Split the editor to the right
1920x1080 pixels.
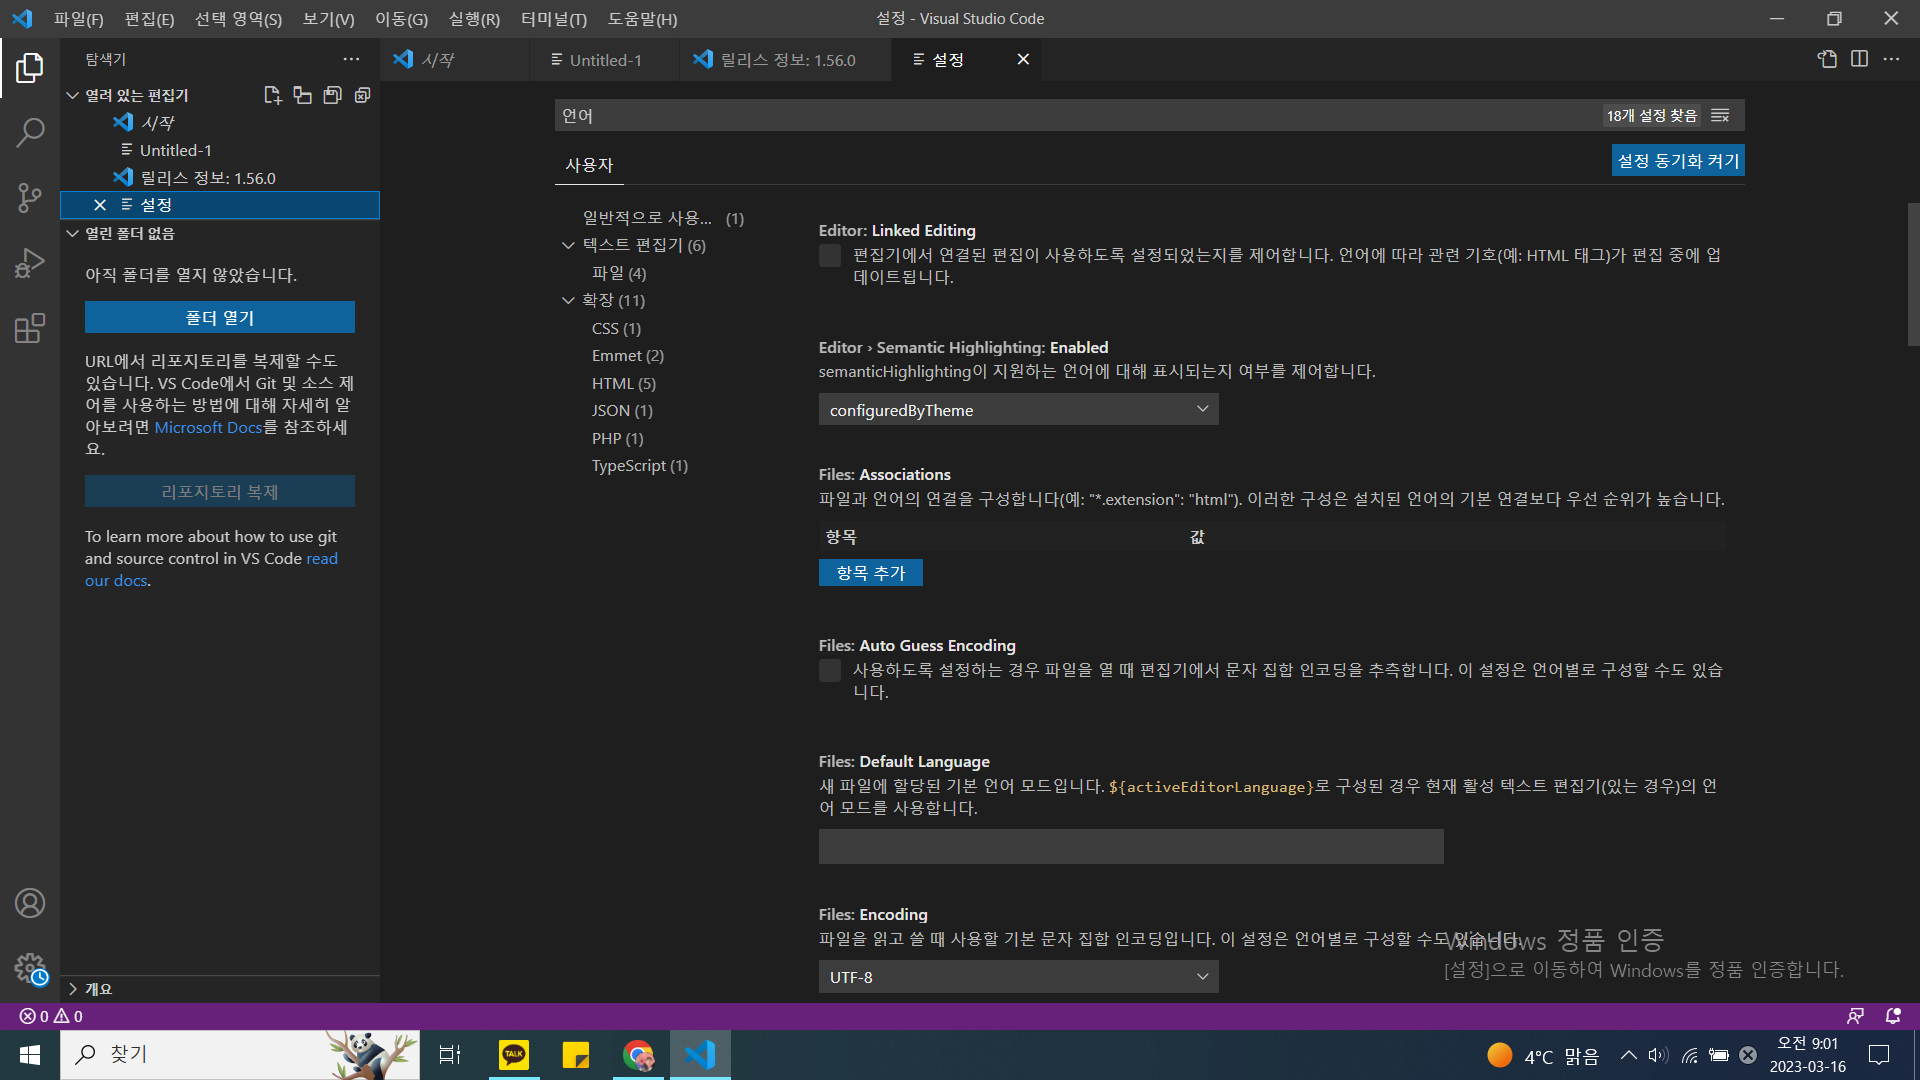(x=1859, y=59)
